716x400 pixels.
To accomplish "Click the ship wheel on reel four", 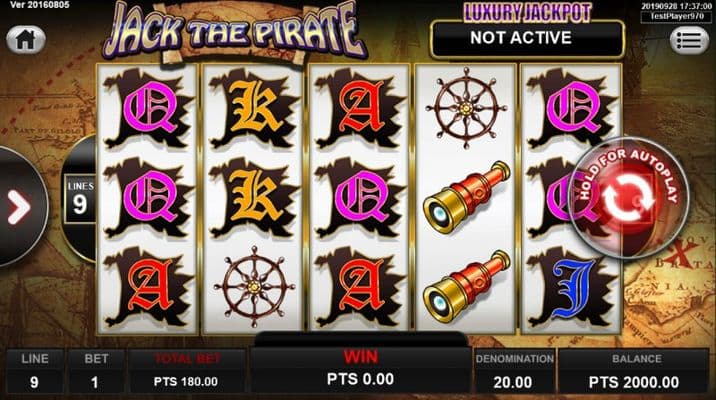I will pyautogui.click(x=466, y=108).
